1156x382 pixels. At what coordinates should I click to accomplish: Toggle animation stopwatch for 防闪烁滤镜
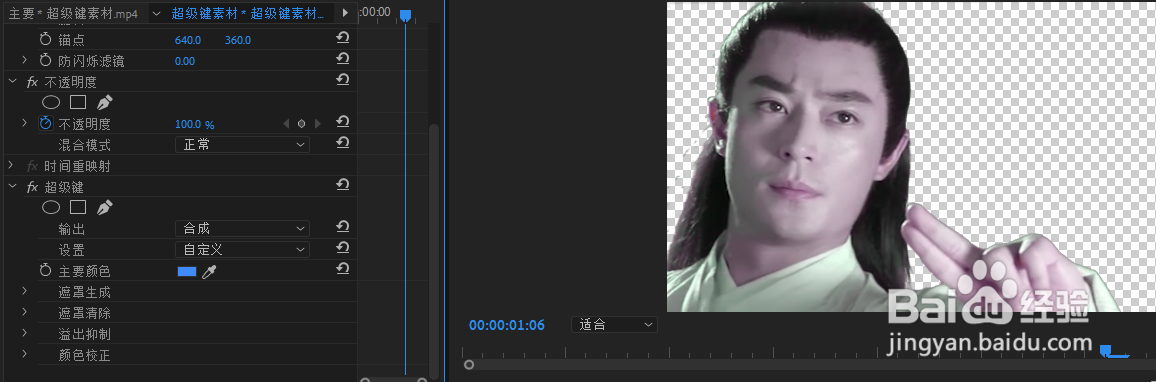(x=46, y=60)
